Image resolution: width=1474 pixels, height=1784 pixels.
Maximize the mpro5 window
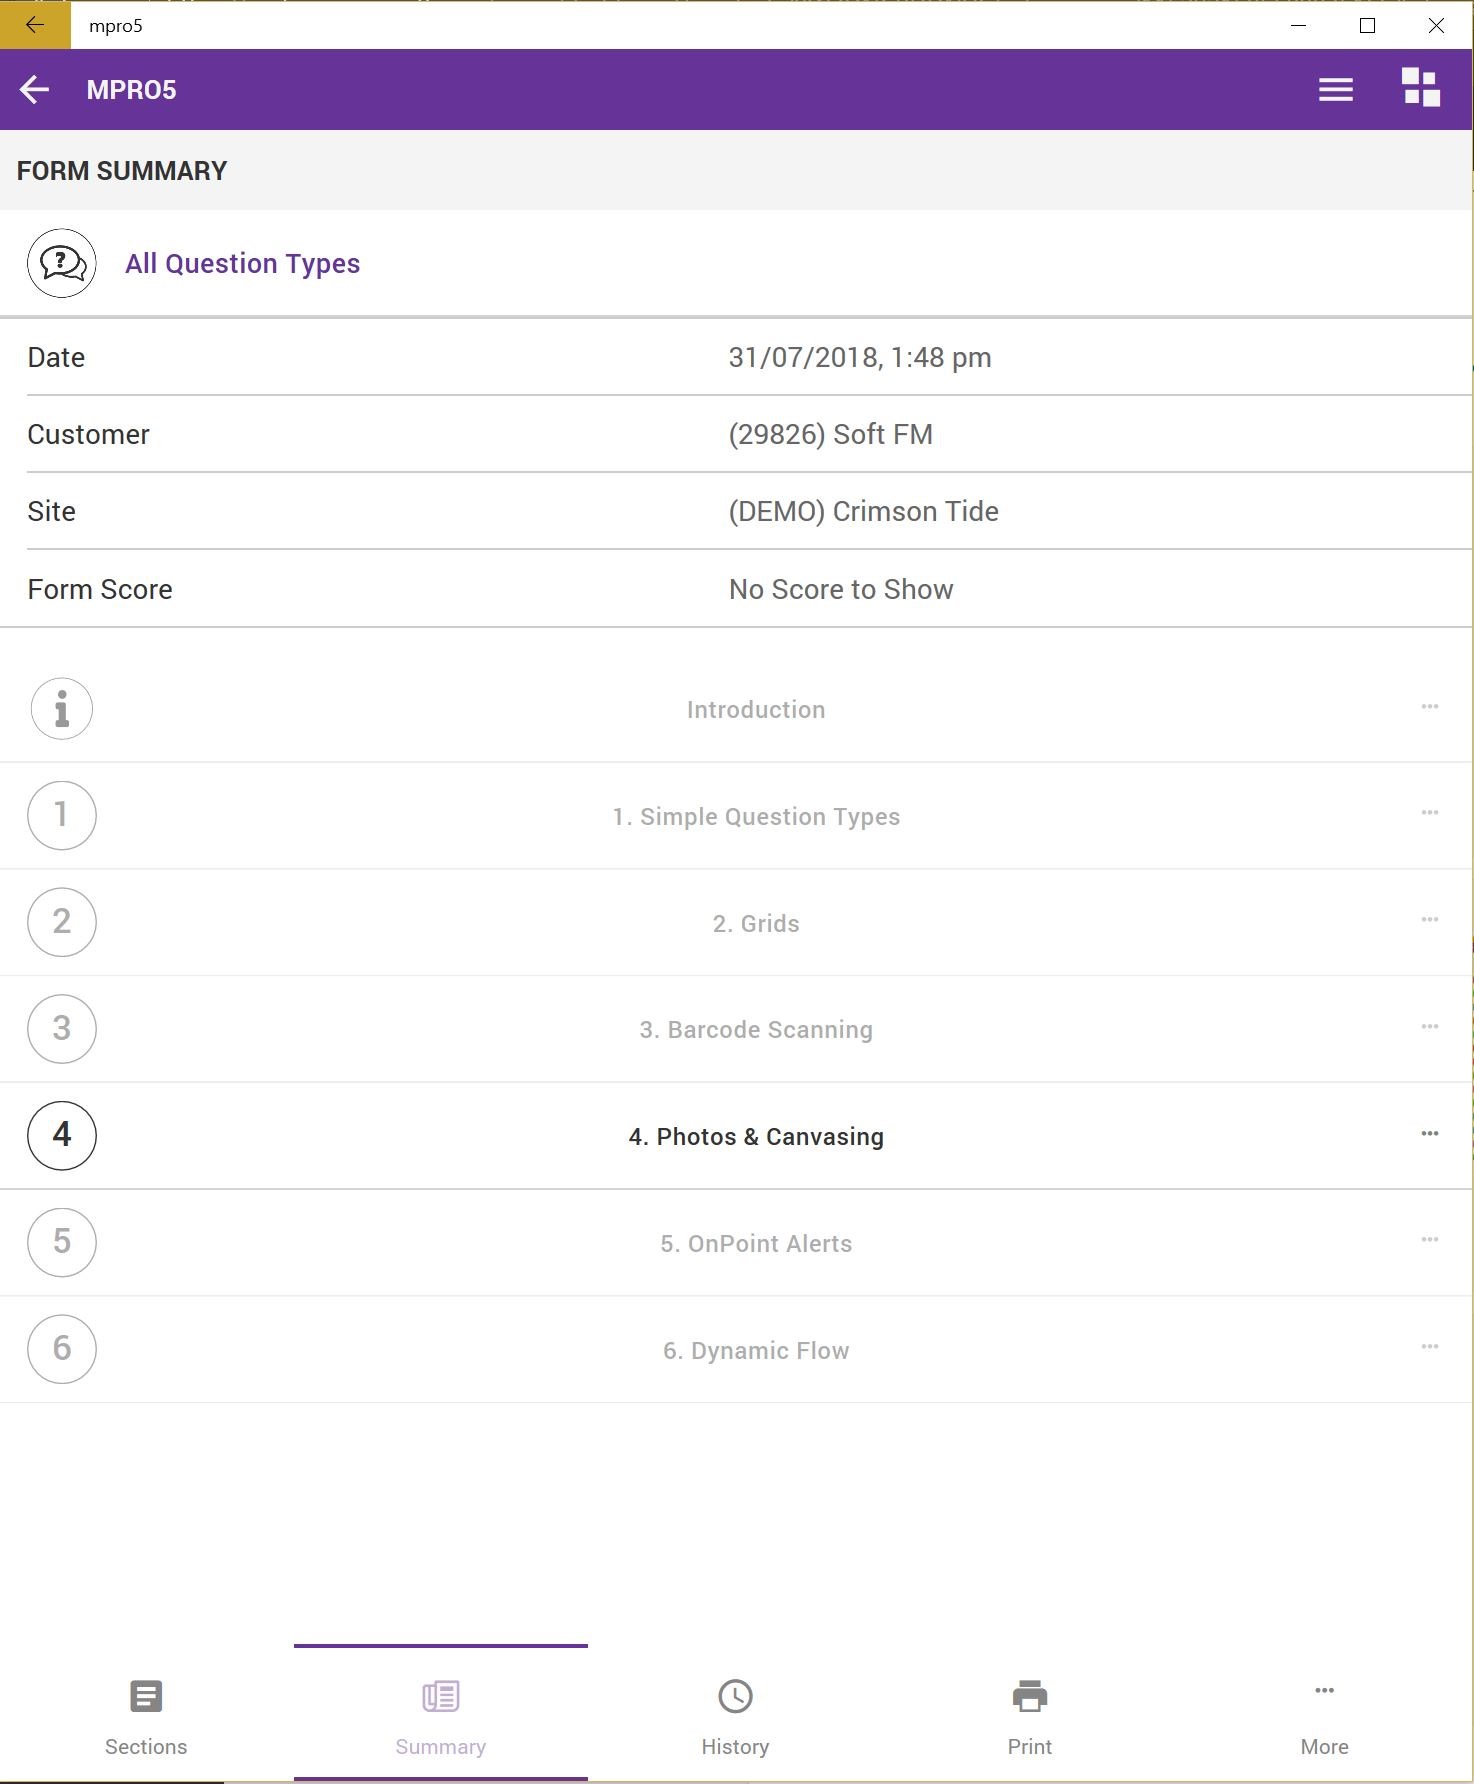(1367, 25)
